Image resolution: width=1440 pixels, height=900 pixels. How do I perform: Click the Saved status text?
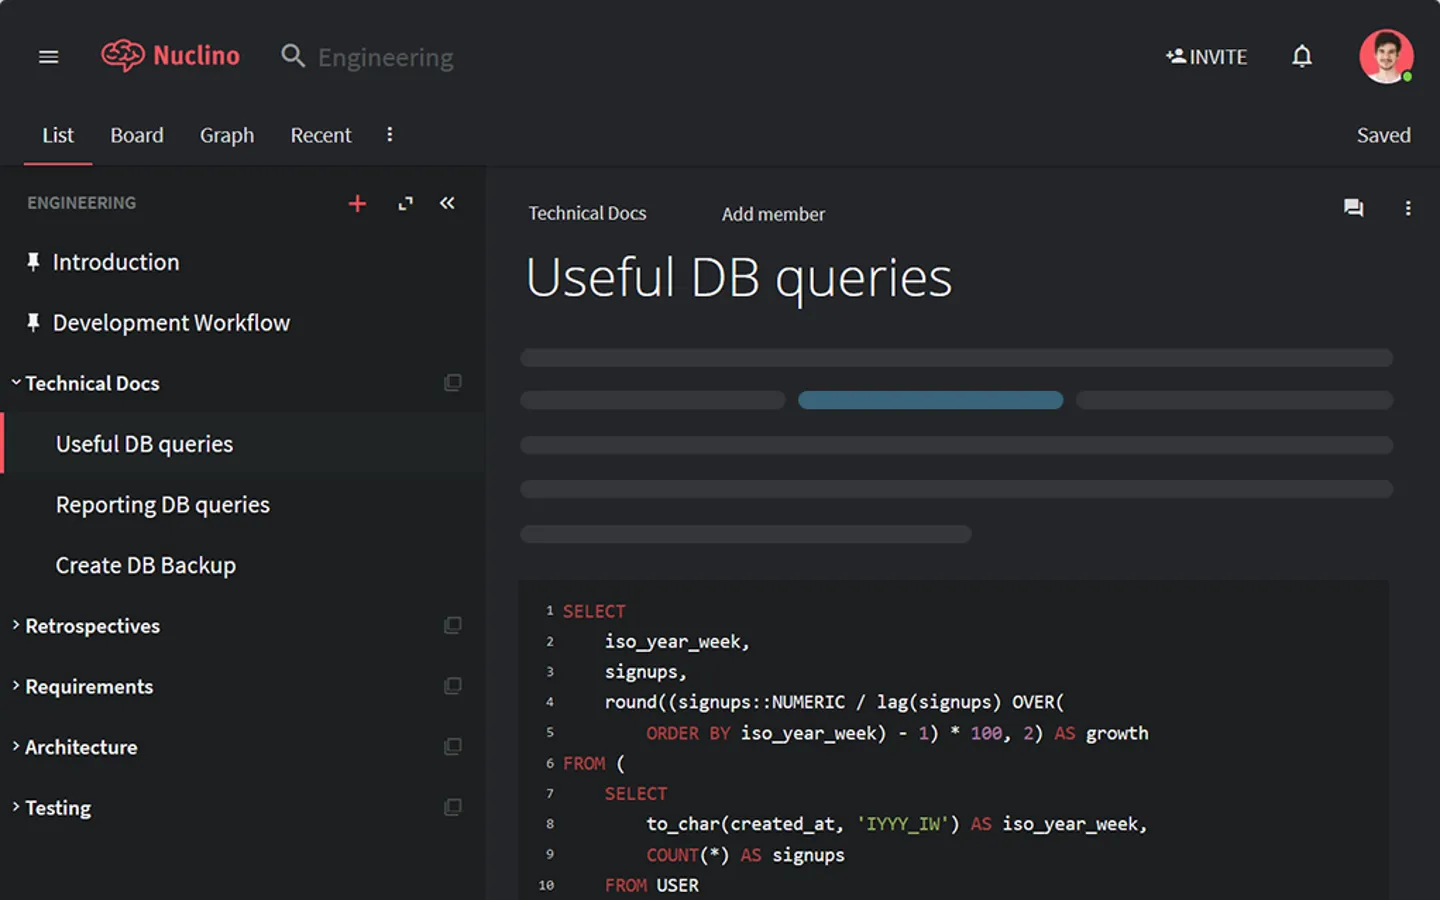(x=1383, y=135)
